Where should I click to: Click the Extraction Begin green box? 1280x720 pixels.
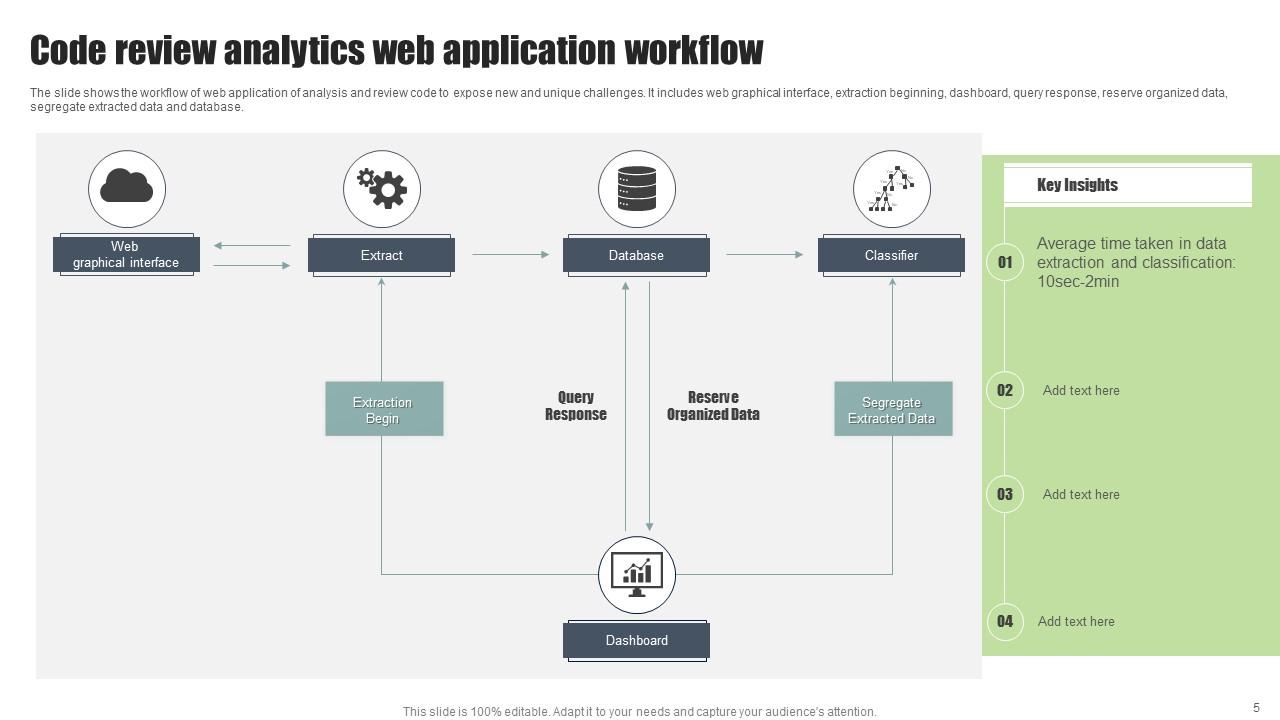[383, 408]
